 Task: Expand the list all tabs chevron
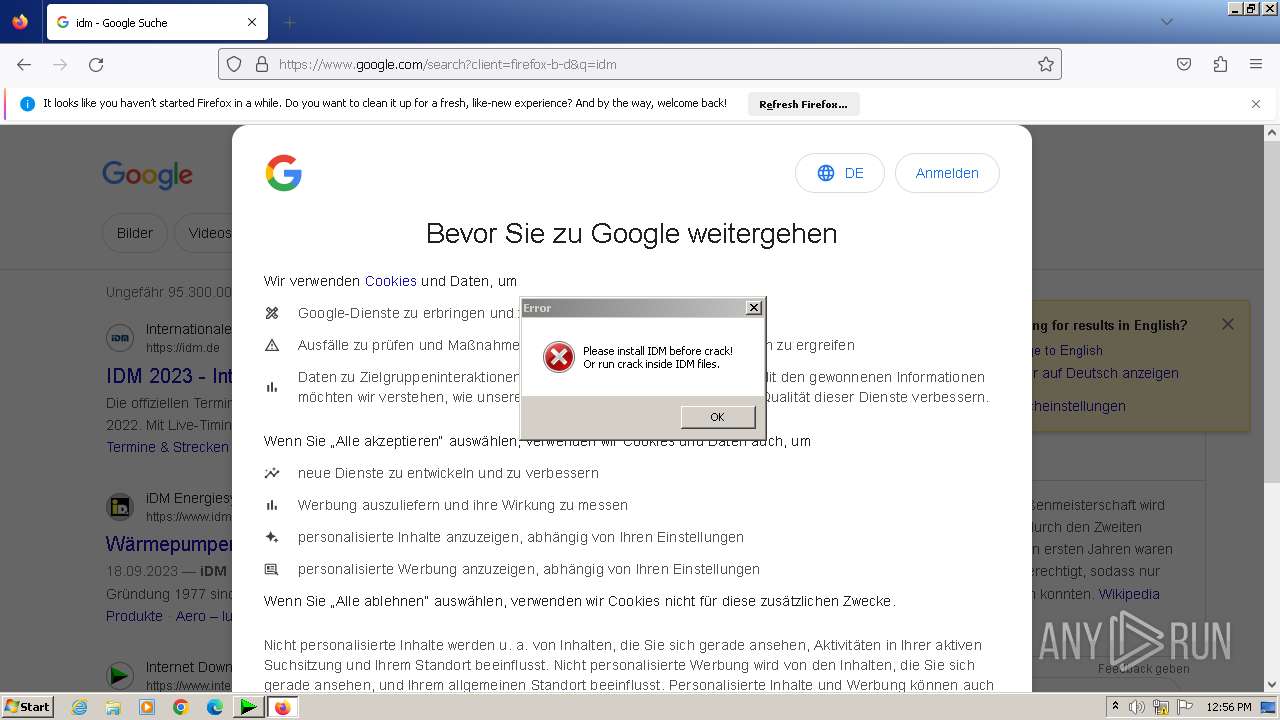coord(1166,22)
